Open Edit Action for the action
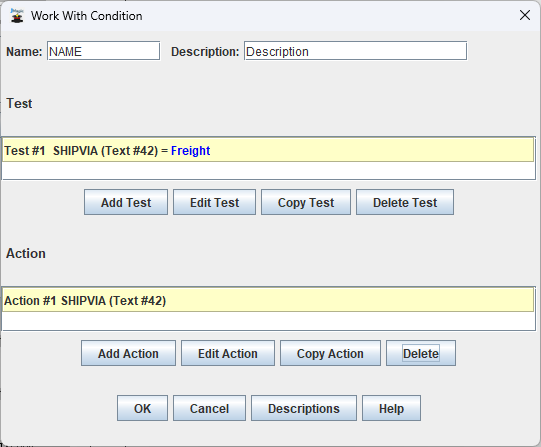The width and height of the screenshot is (541, 447). pos(228,353)
